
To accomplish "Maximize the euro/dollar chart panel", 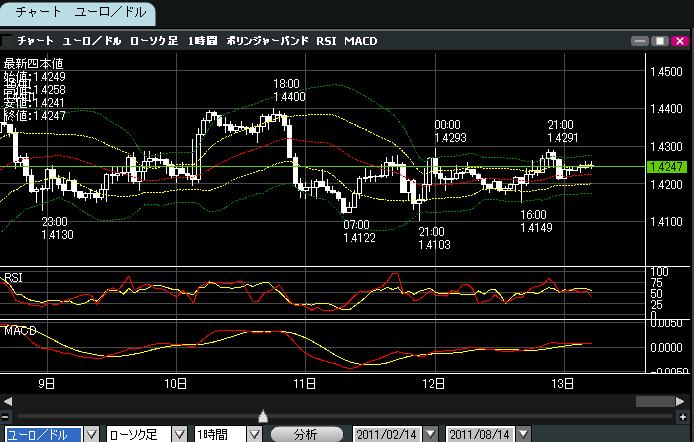I will click(x=659, y=41).
